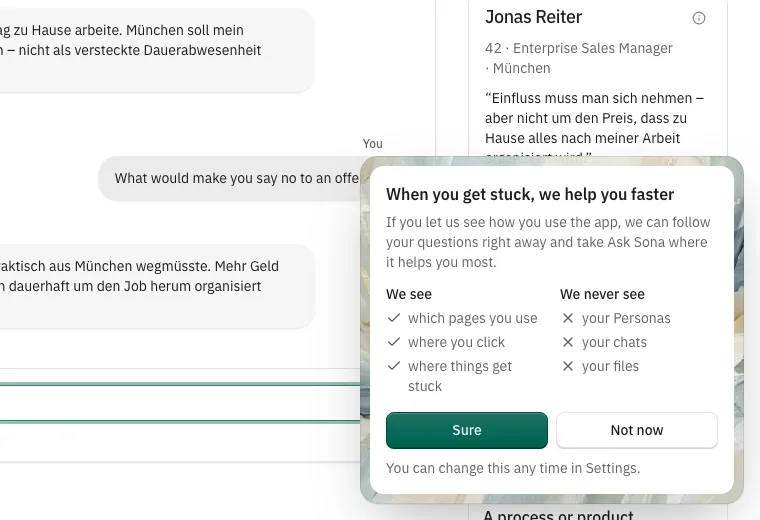Viewport: 760px width, 520px height.
Task: Select the message 'What would make you say no'
Action: click(x=230, y=178)
